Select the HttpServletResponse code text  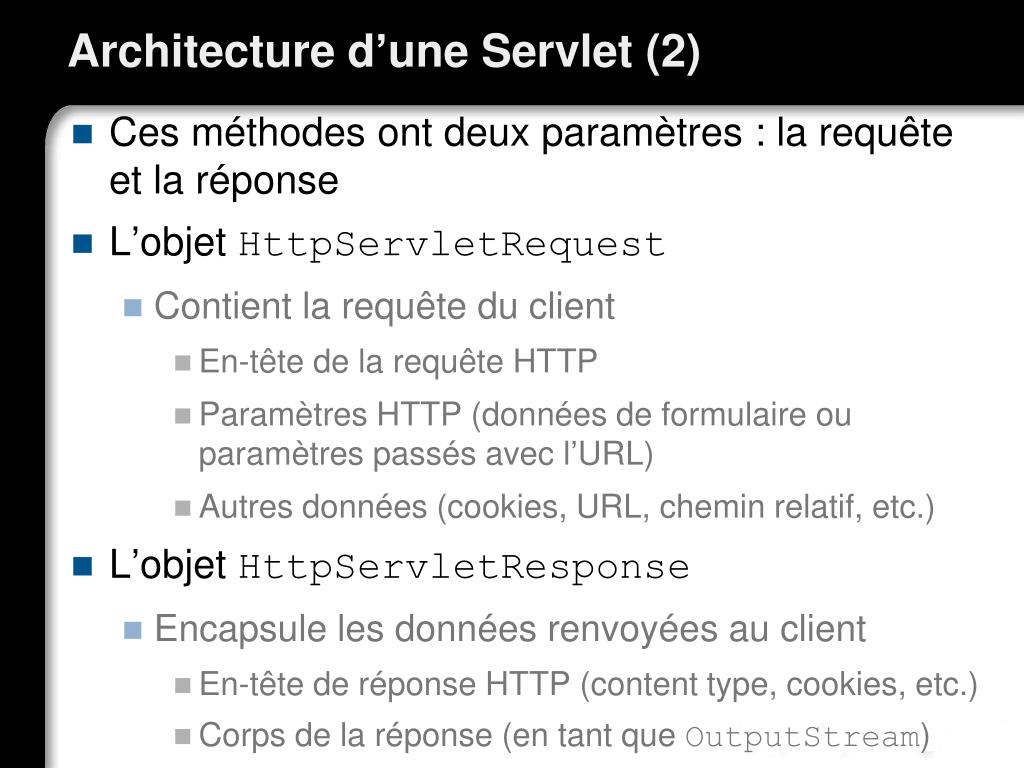tap(464, 568)
